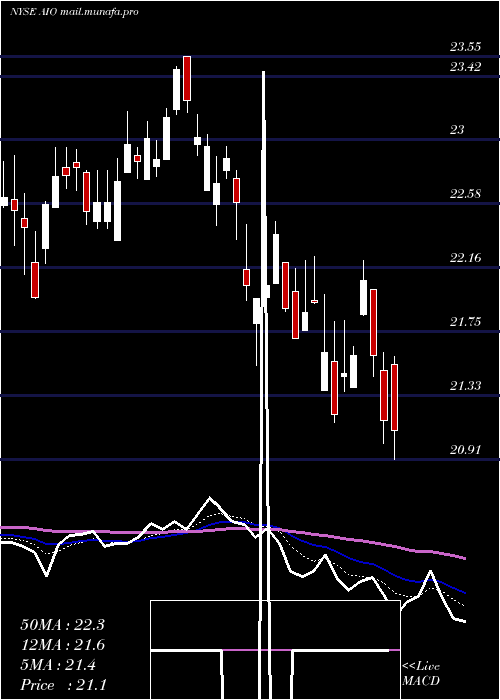Click the <<Live MACD label

click(421, 674)
